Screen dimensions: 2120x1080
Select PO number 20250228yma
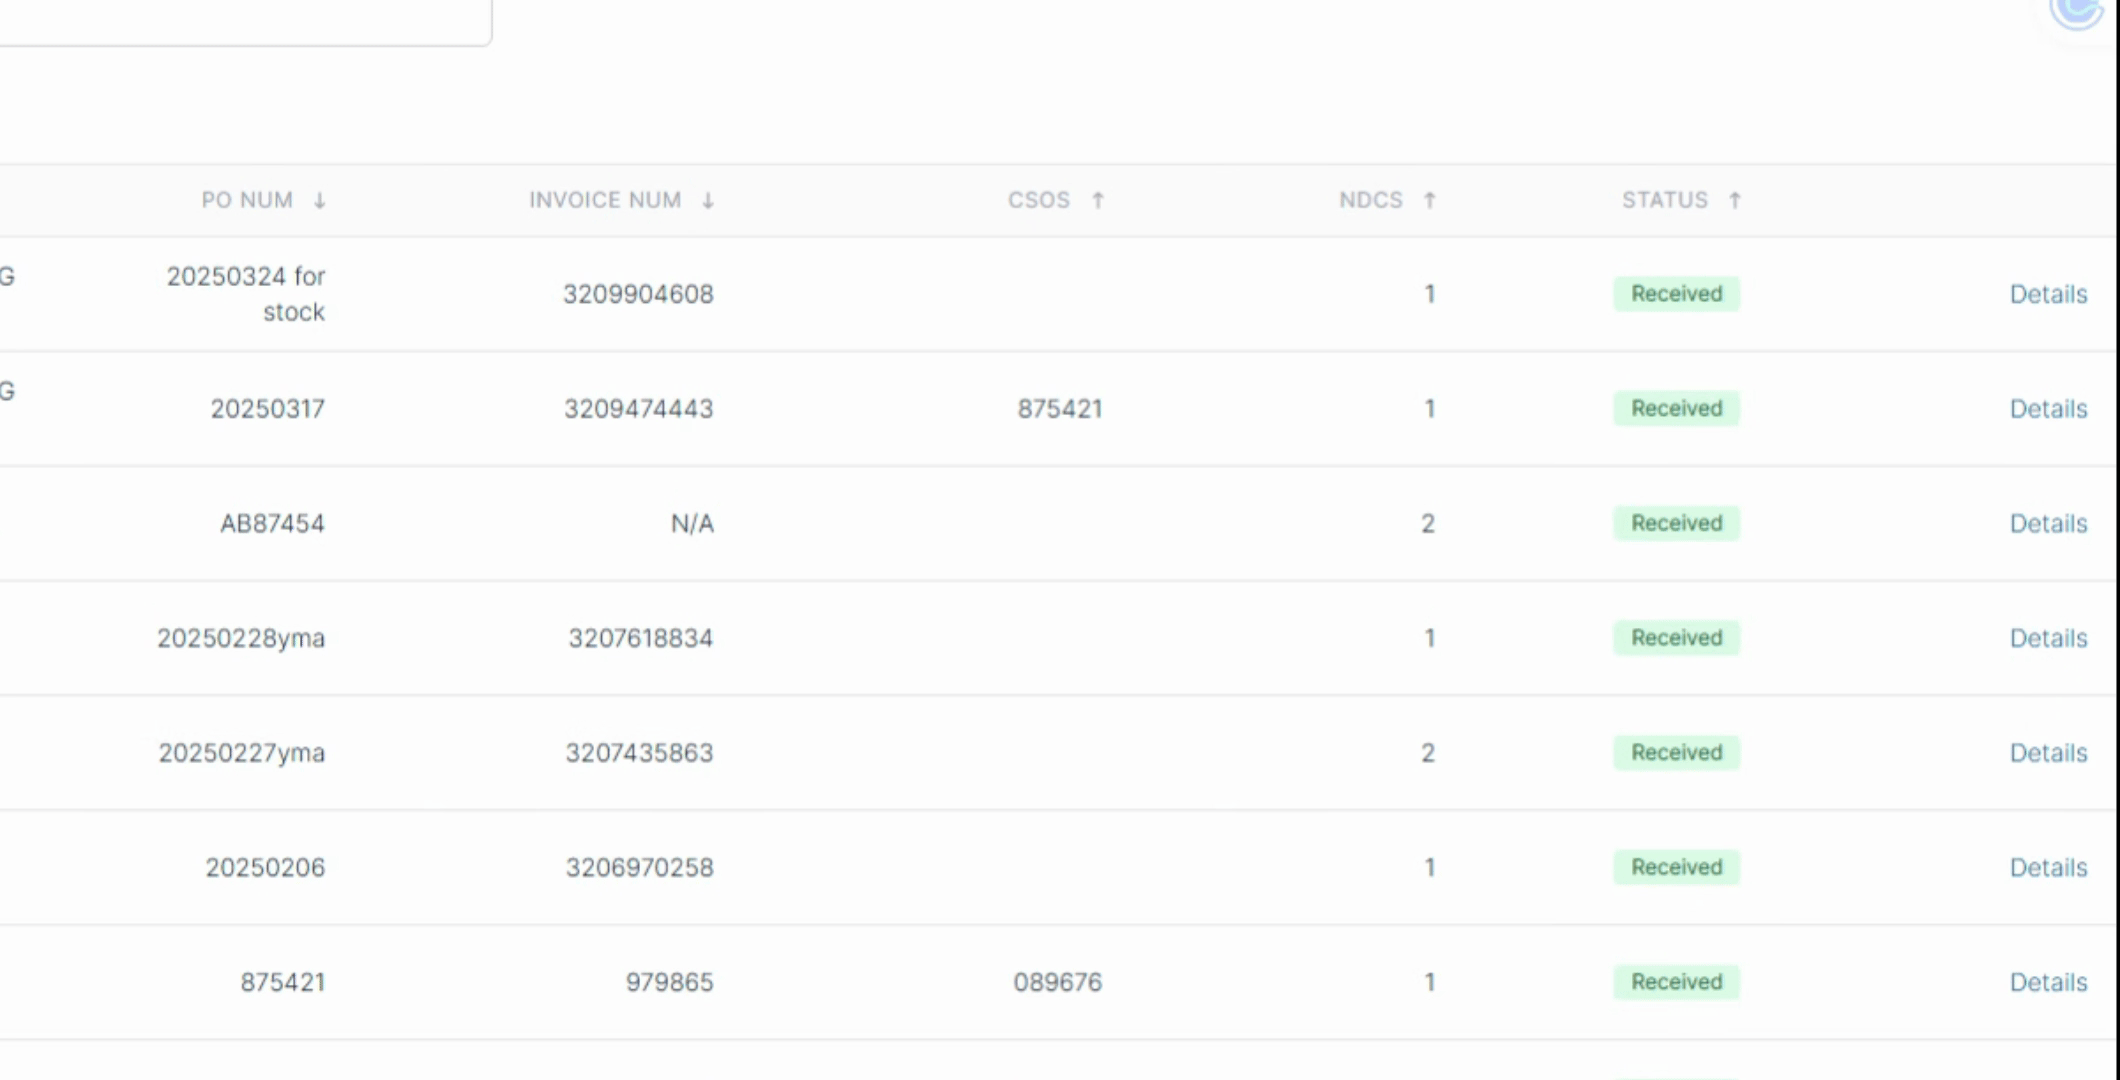coord(241,638)
